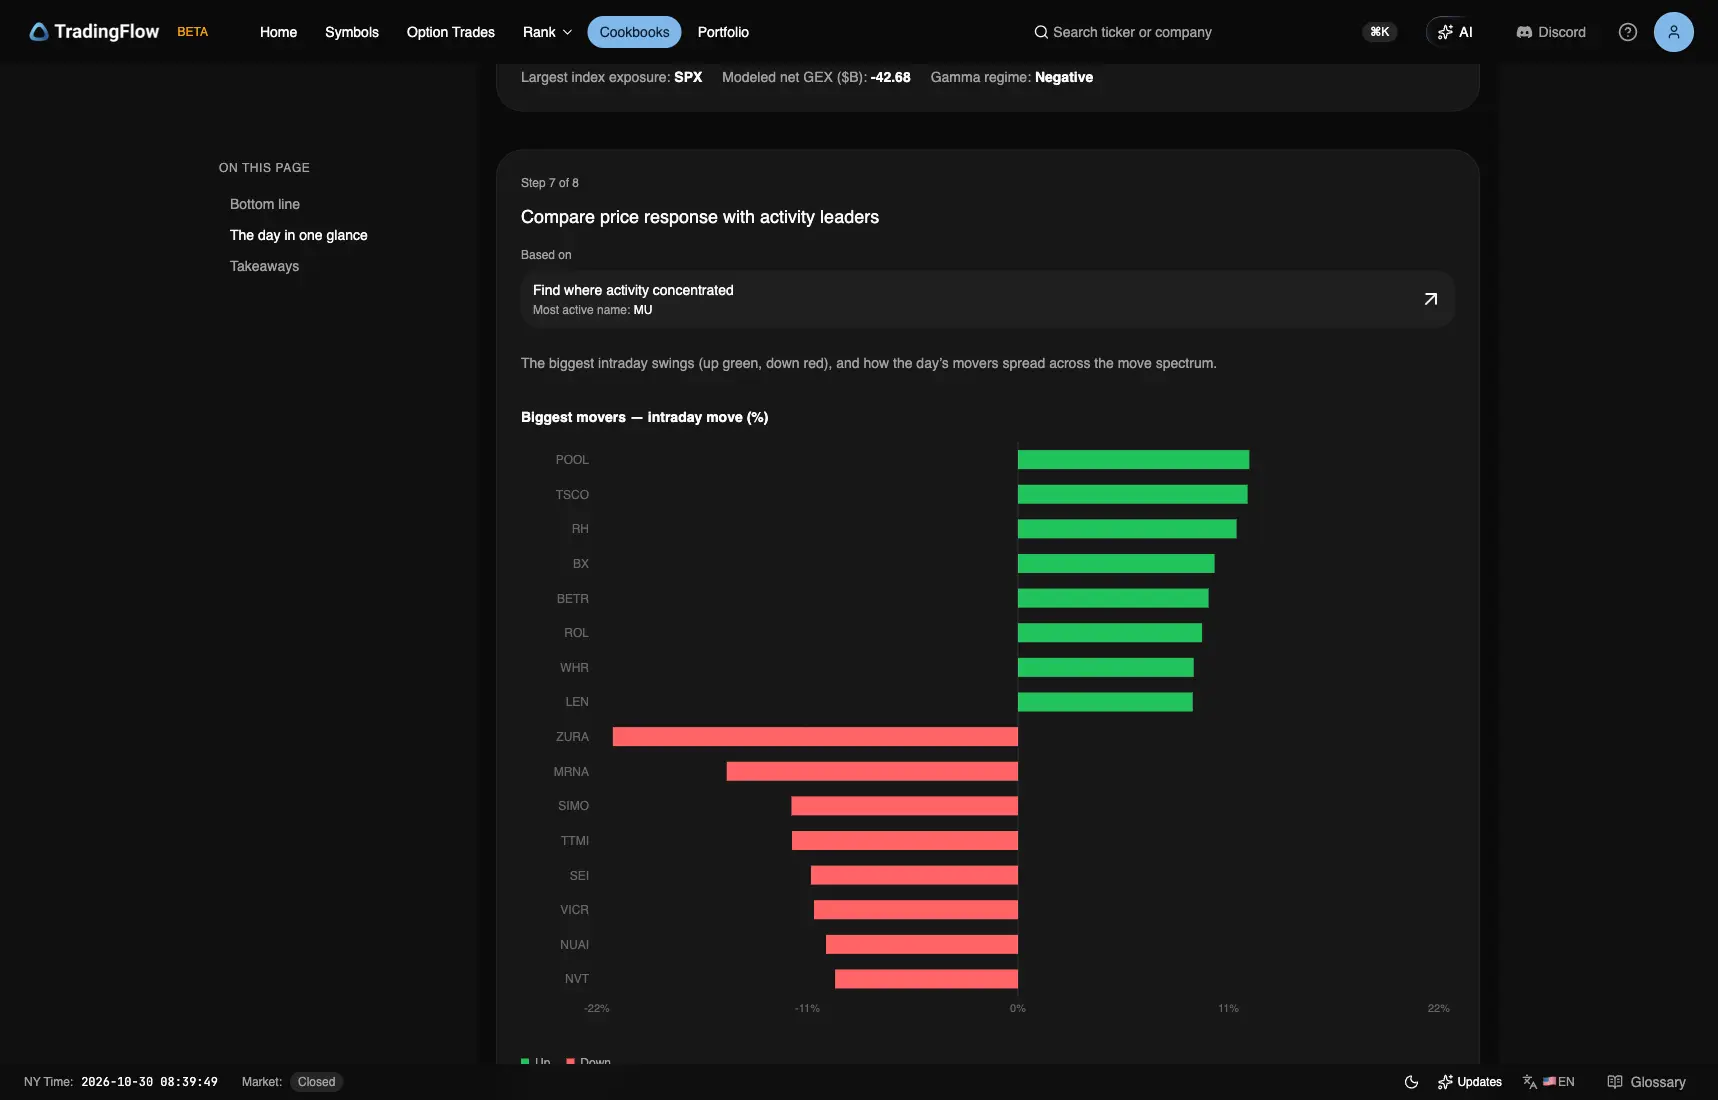This screenshot has width=1718, height=1100.
Task: Open the Discord link
Action: tap(1551, 32)
